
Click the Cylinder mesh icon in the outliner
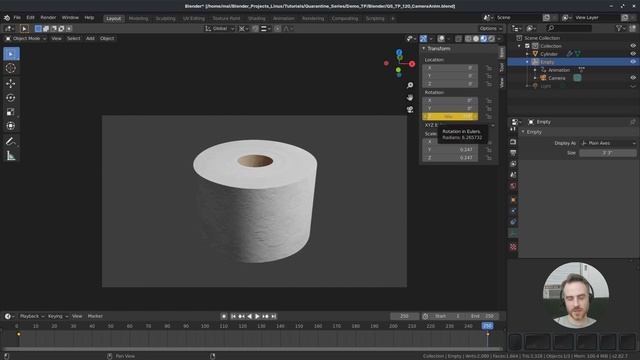pos(535,53)
